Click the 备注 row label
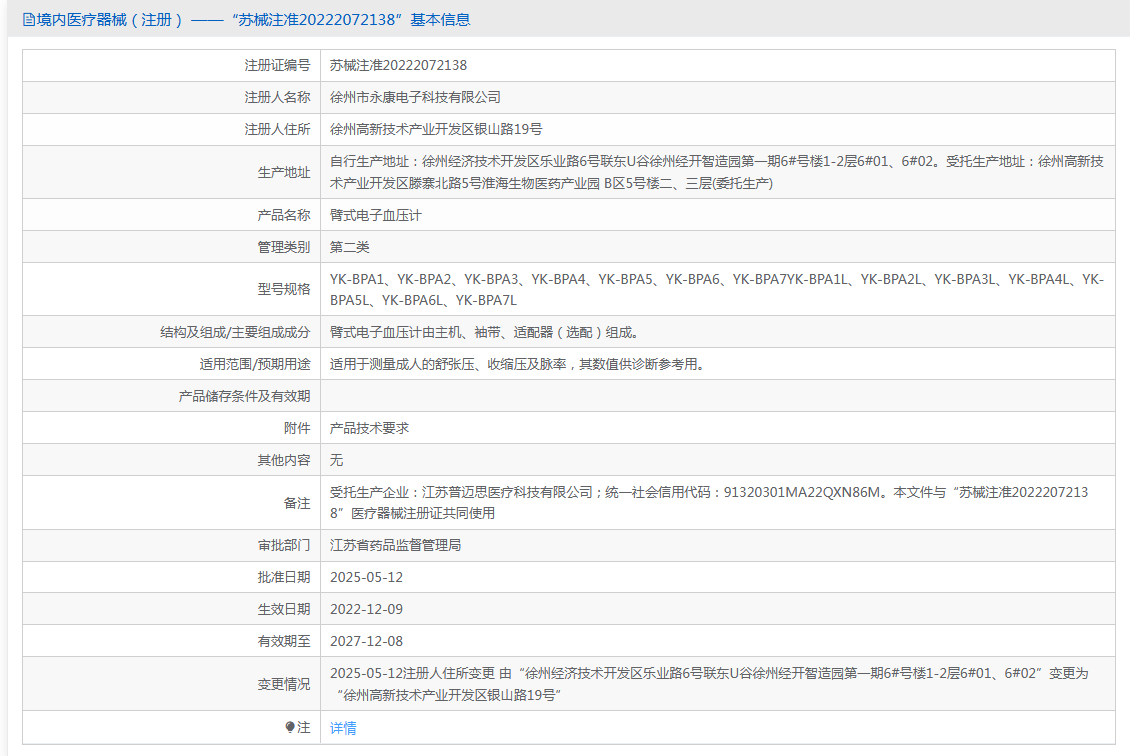1130x756 pixels. click(x=297, y=502)
